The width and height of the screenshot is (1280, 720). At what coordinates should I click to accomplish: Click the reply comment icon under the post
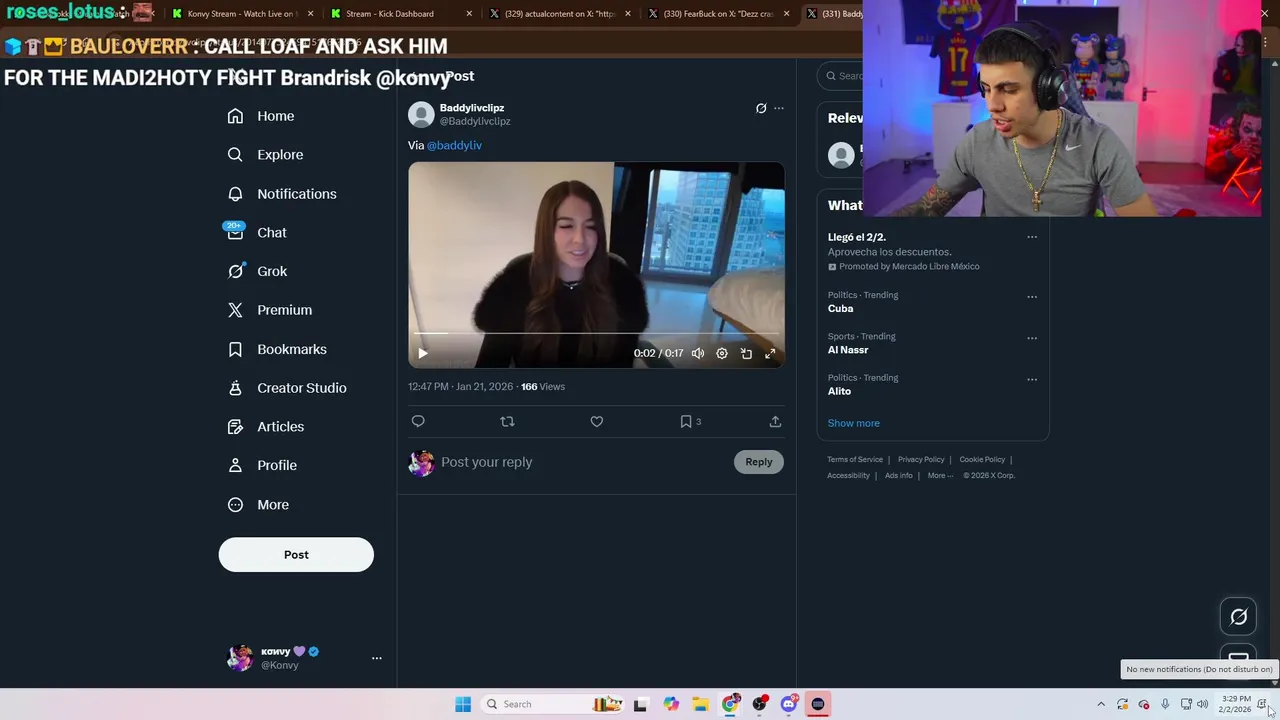418,422
